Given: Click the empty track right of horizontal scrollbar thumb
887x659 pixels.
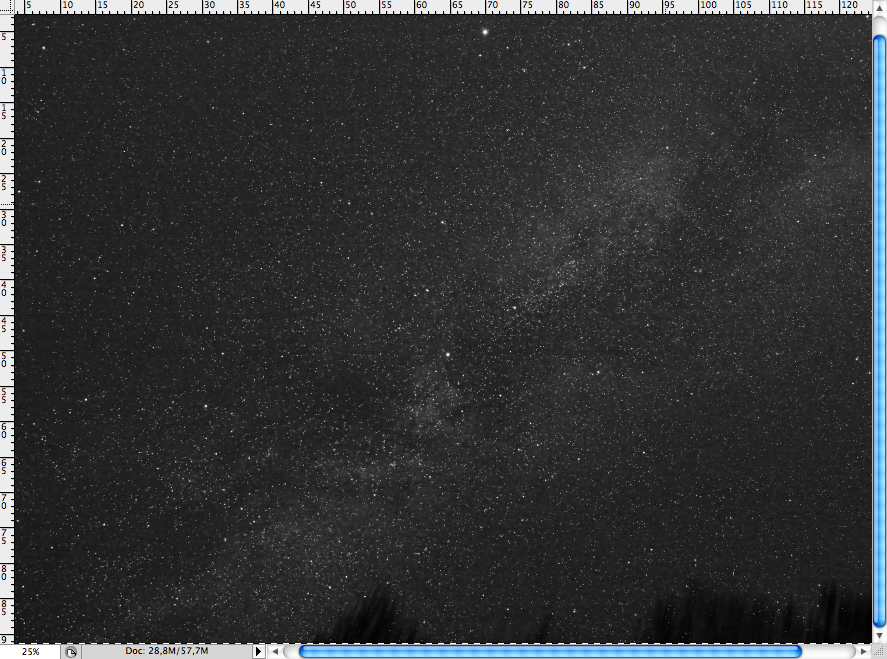Looking at the screenshot, I should (830, 651).
